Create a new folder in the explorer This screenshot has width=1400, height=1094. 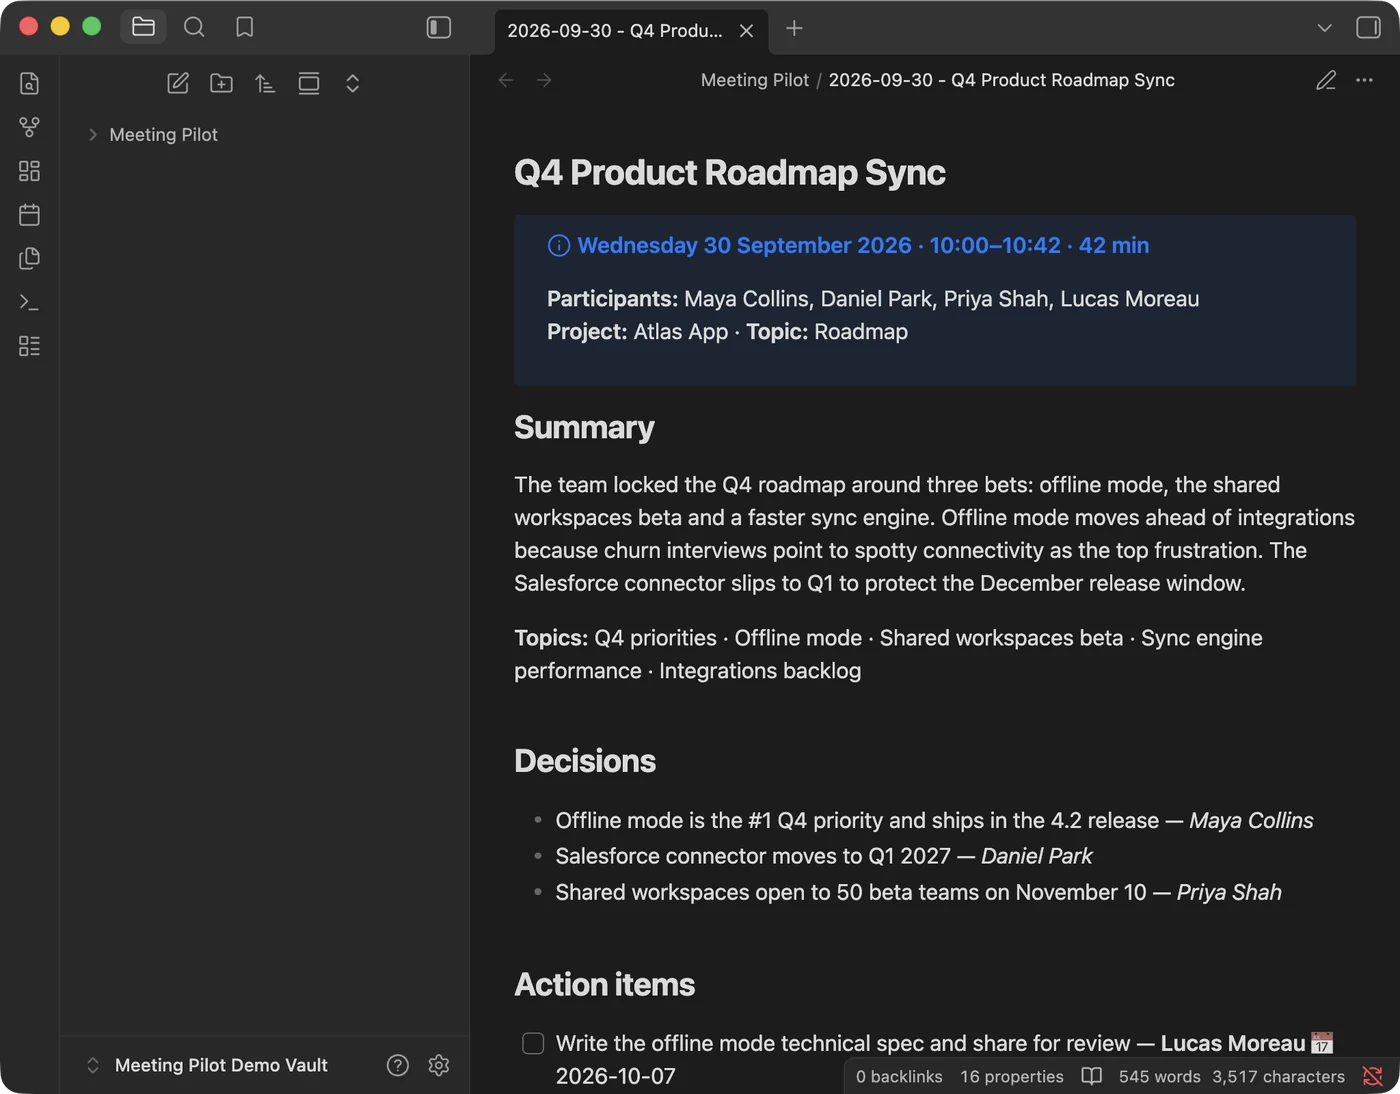pos(221,83)
